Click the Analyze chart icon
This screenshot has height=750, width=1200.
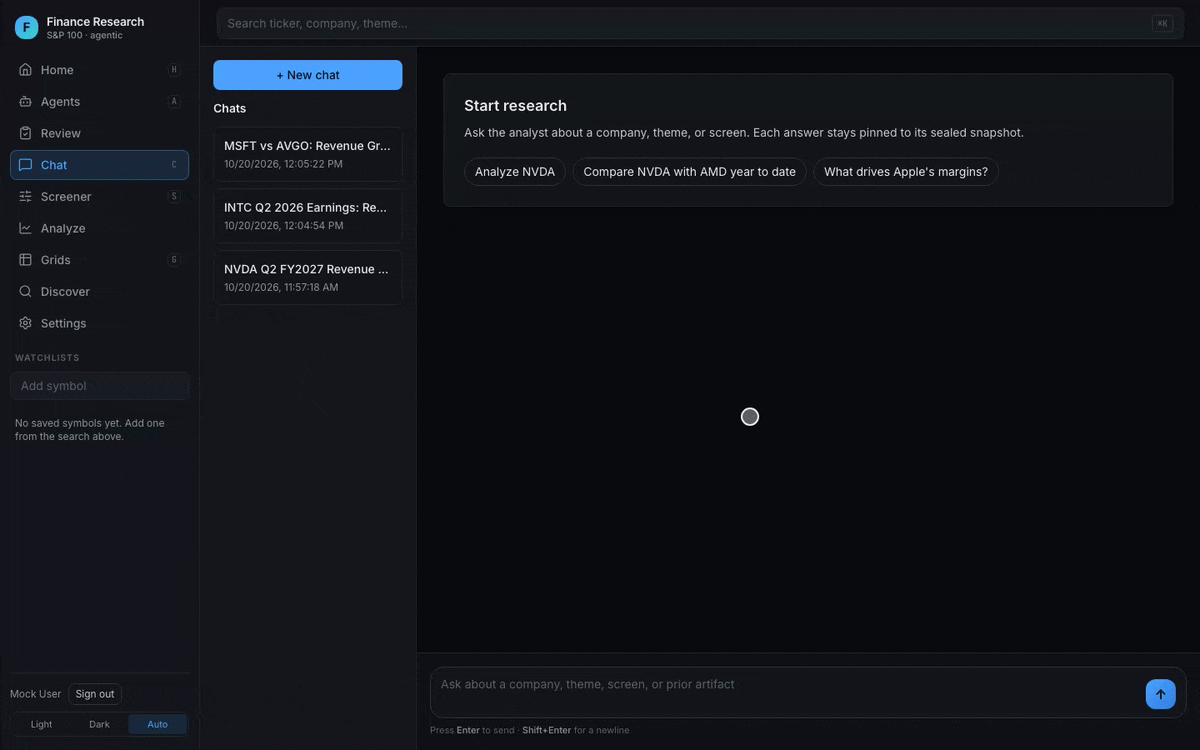tap(25, 228)
